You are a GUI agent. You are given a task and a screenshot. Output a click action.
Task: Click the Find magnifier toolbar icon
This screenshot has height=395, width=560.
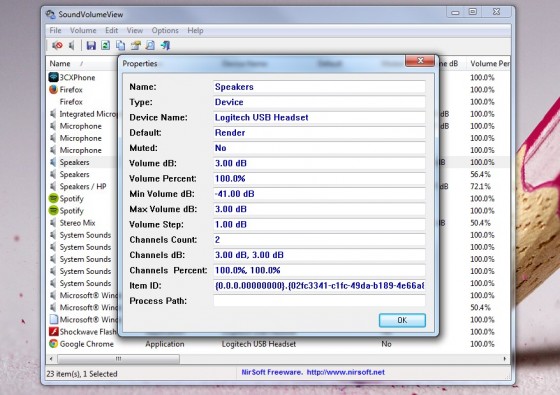tap(150, 45)
